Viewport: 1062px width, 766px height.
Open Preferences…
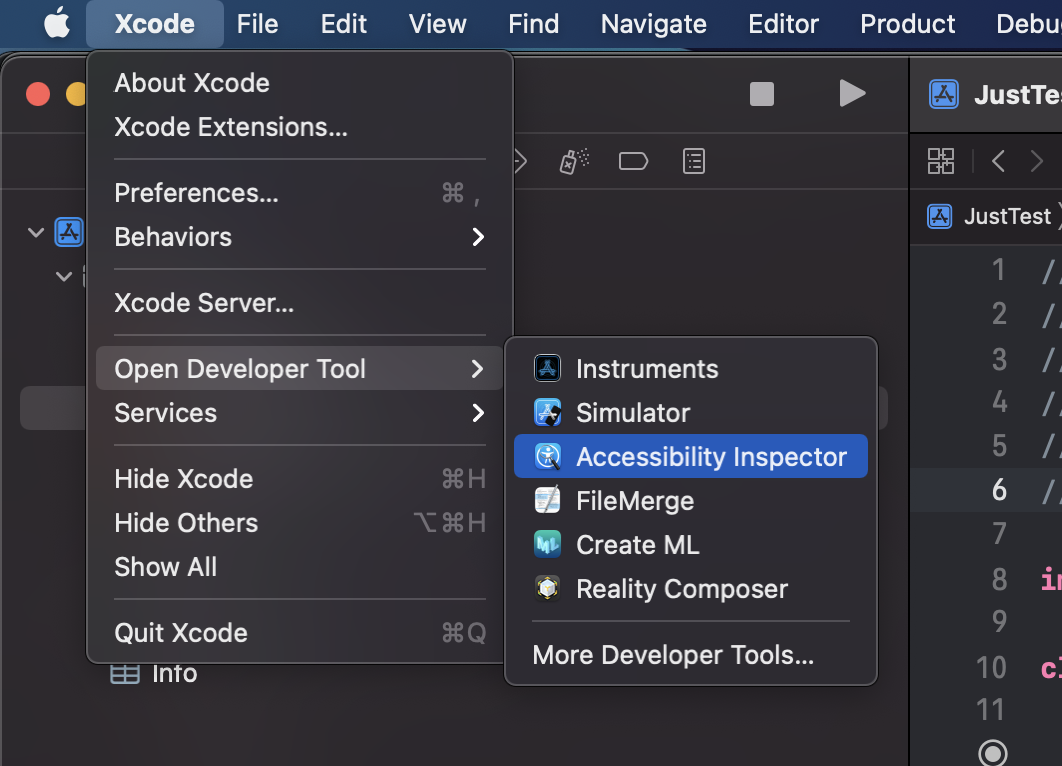pos(299,193)
